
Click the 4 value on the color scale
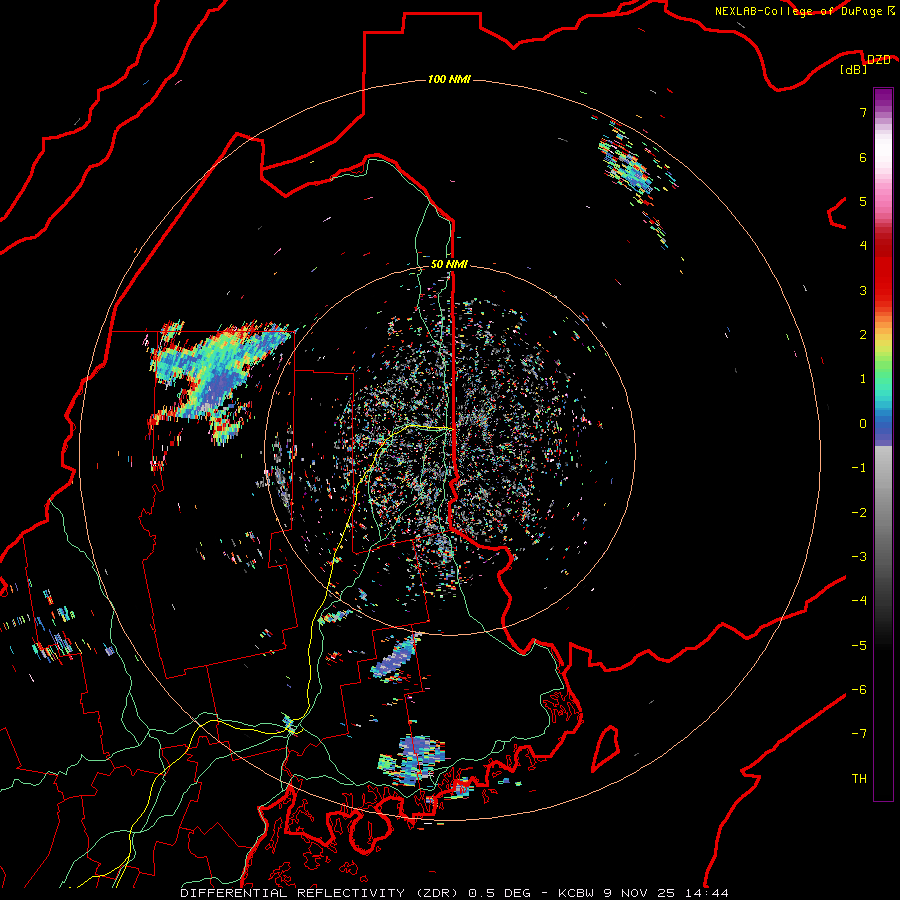pyautogui.click(x=863, y=246)
